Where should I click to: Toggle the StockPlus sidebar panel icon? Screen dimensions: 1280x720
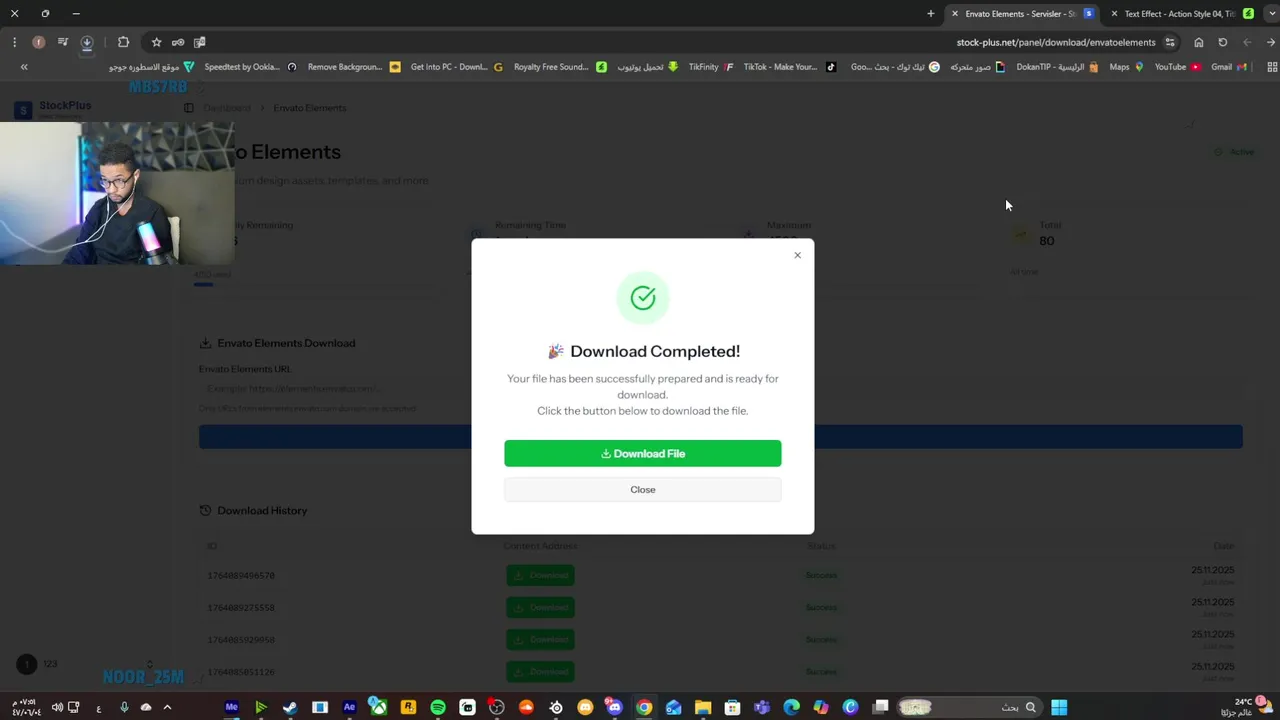[x=188, y=107]
